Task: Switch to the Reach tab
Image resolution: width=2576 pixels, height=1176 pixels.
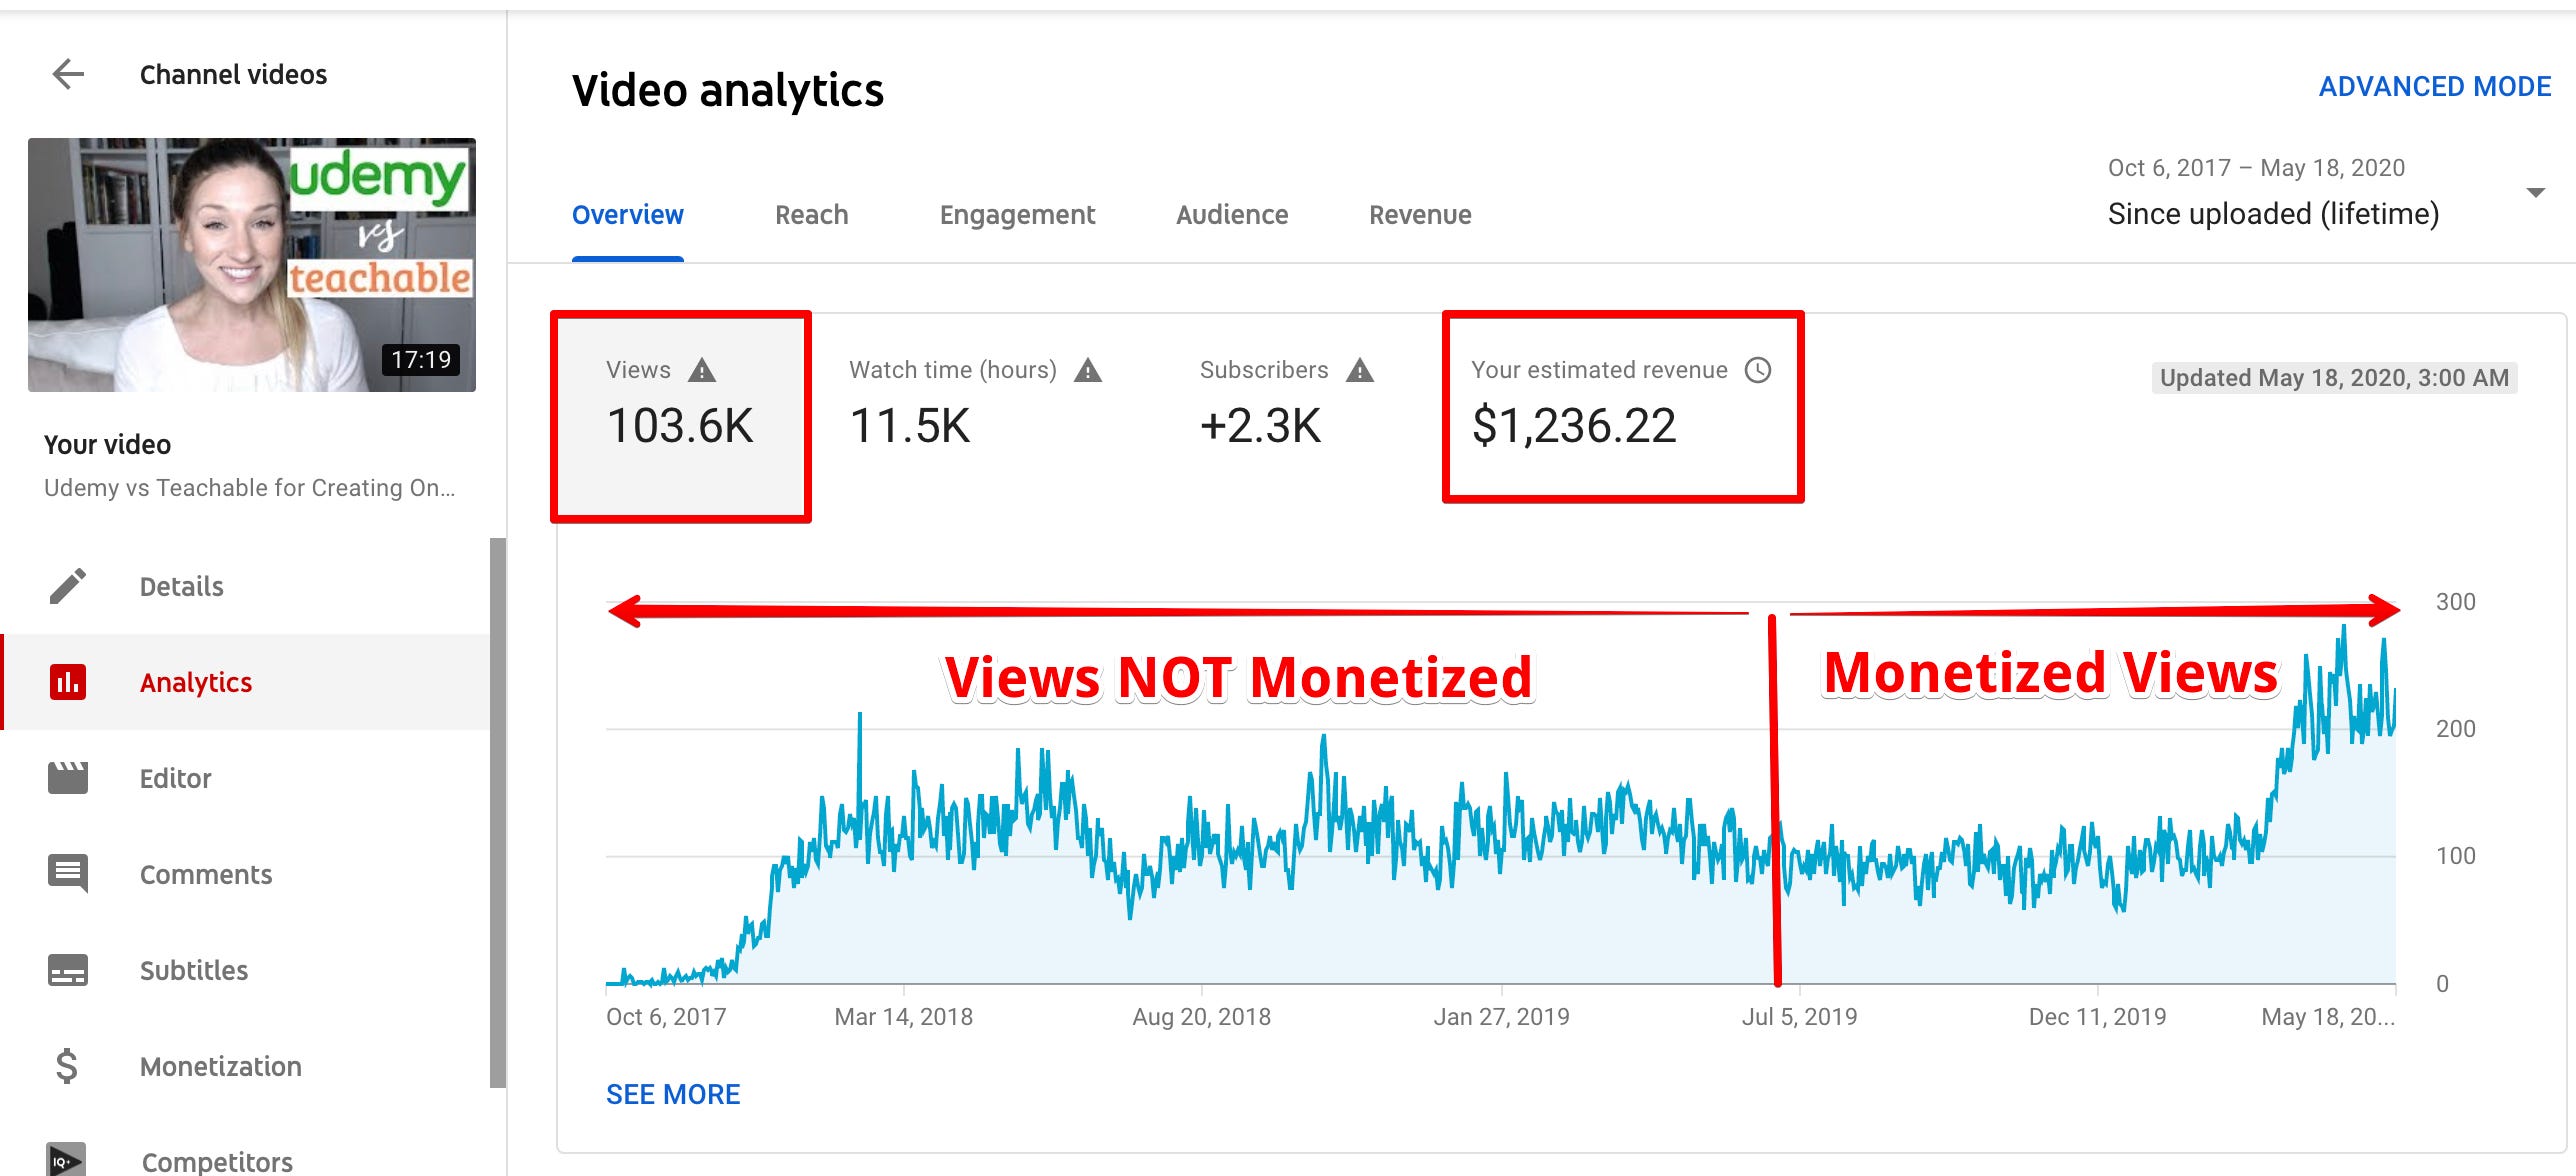Action: click(x=811, y=215)
